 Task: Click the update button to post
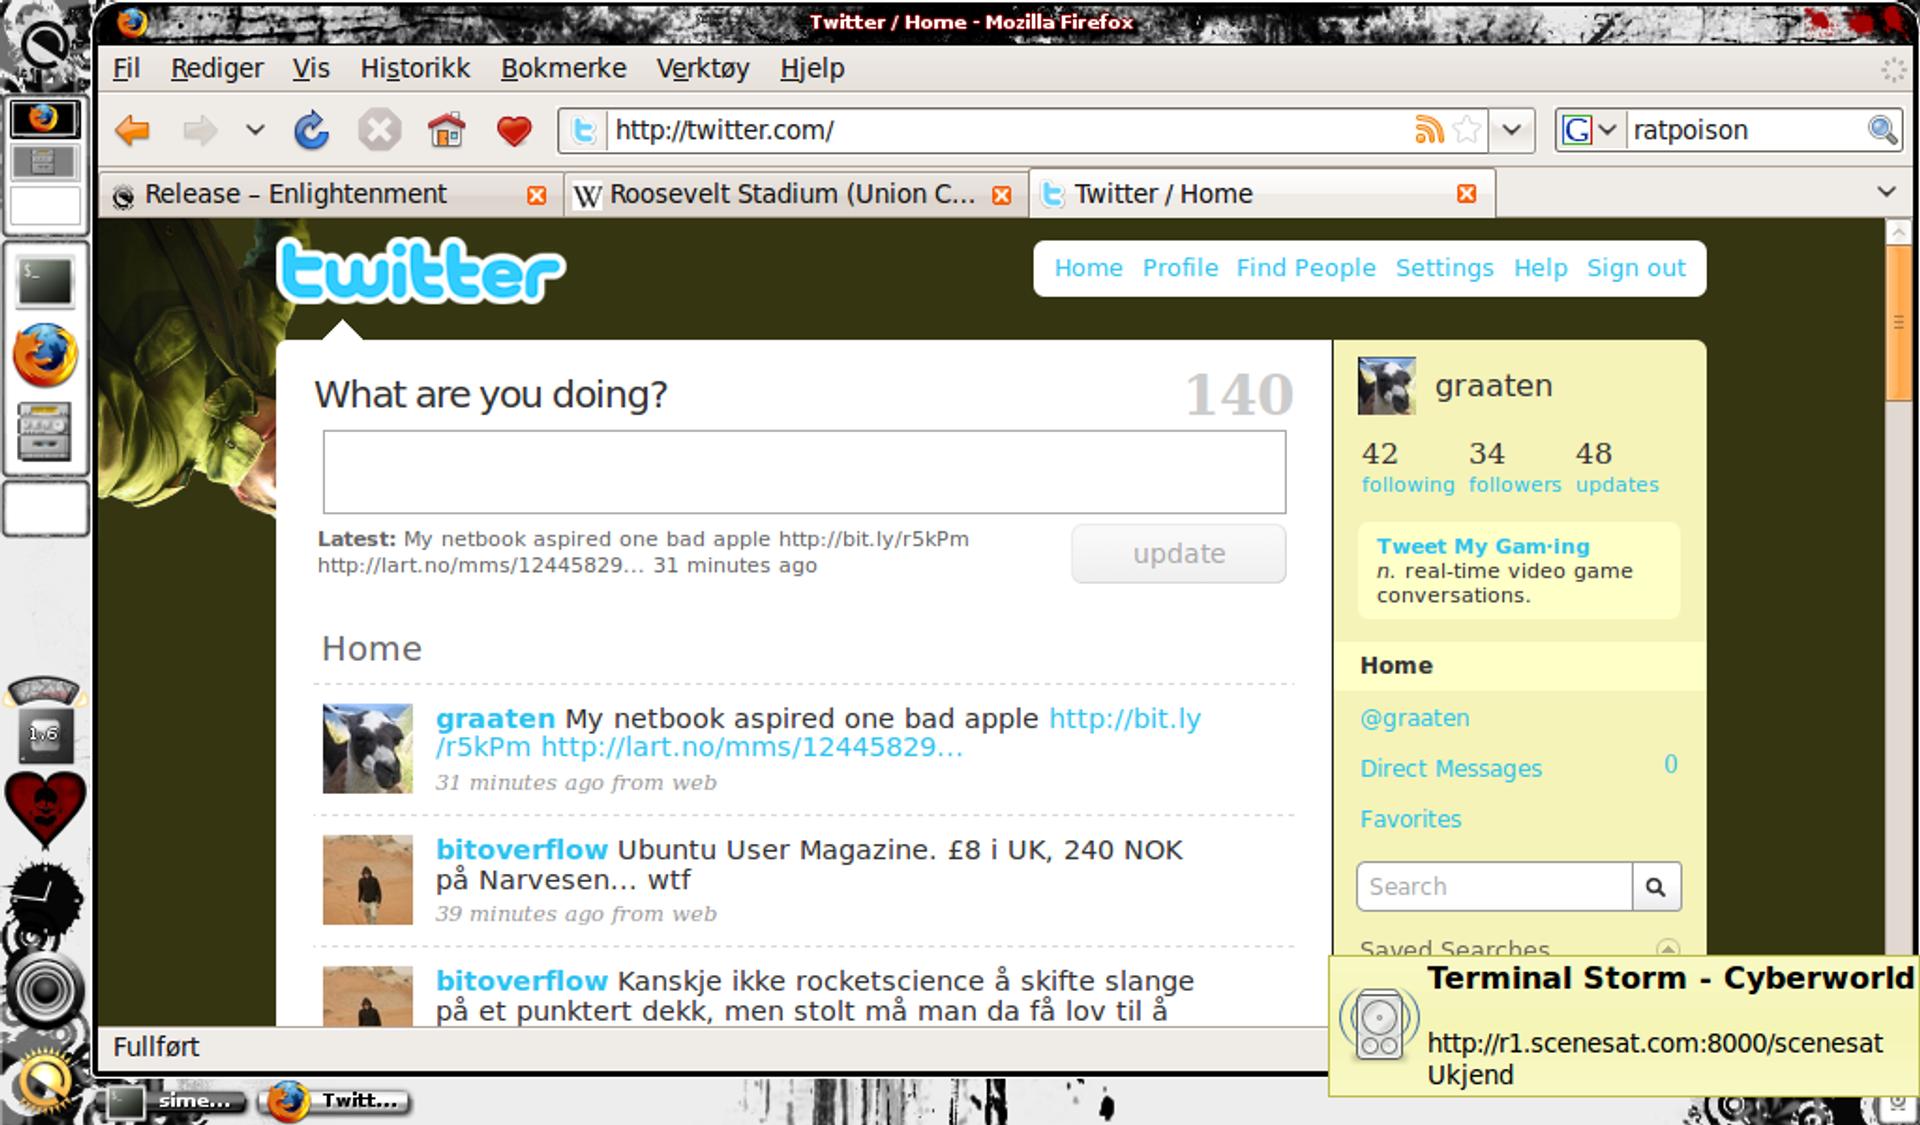[x=1179, y=553]
